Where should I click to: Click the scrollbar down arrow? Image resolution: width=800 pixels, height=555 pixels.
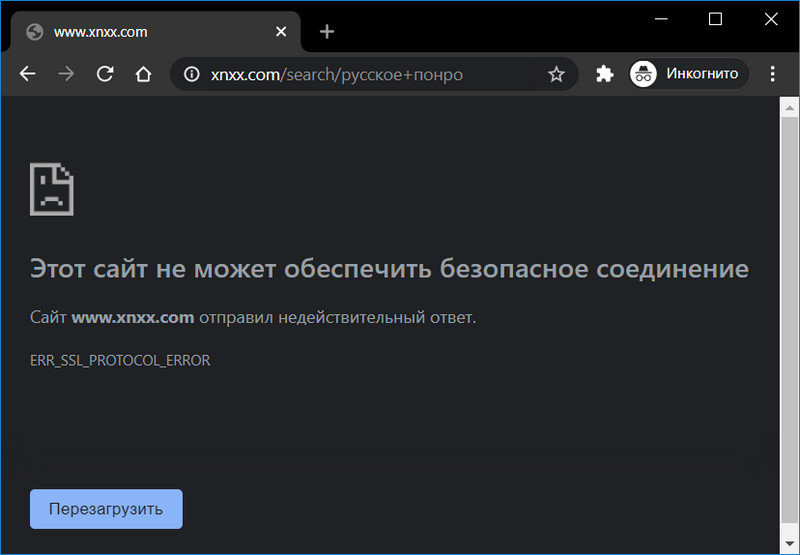(790, 544)
